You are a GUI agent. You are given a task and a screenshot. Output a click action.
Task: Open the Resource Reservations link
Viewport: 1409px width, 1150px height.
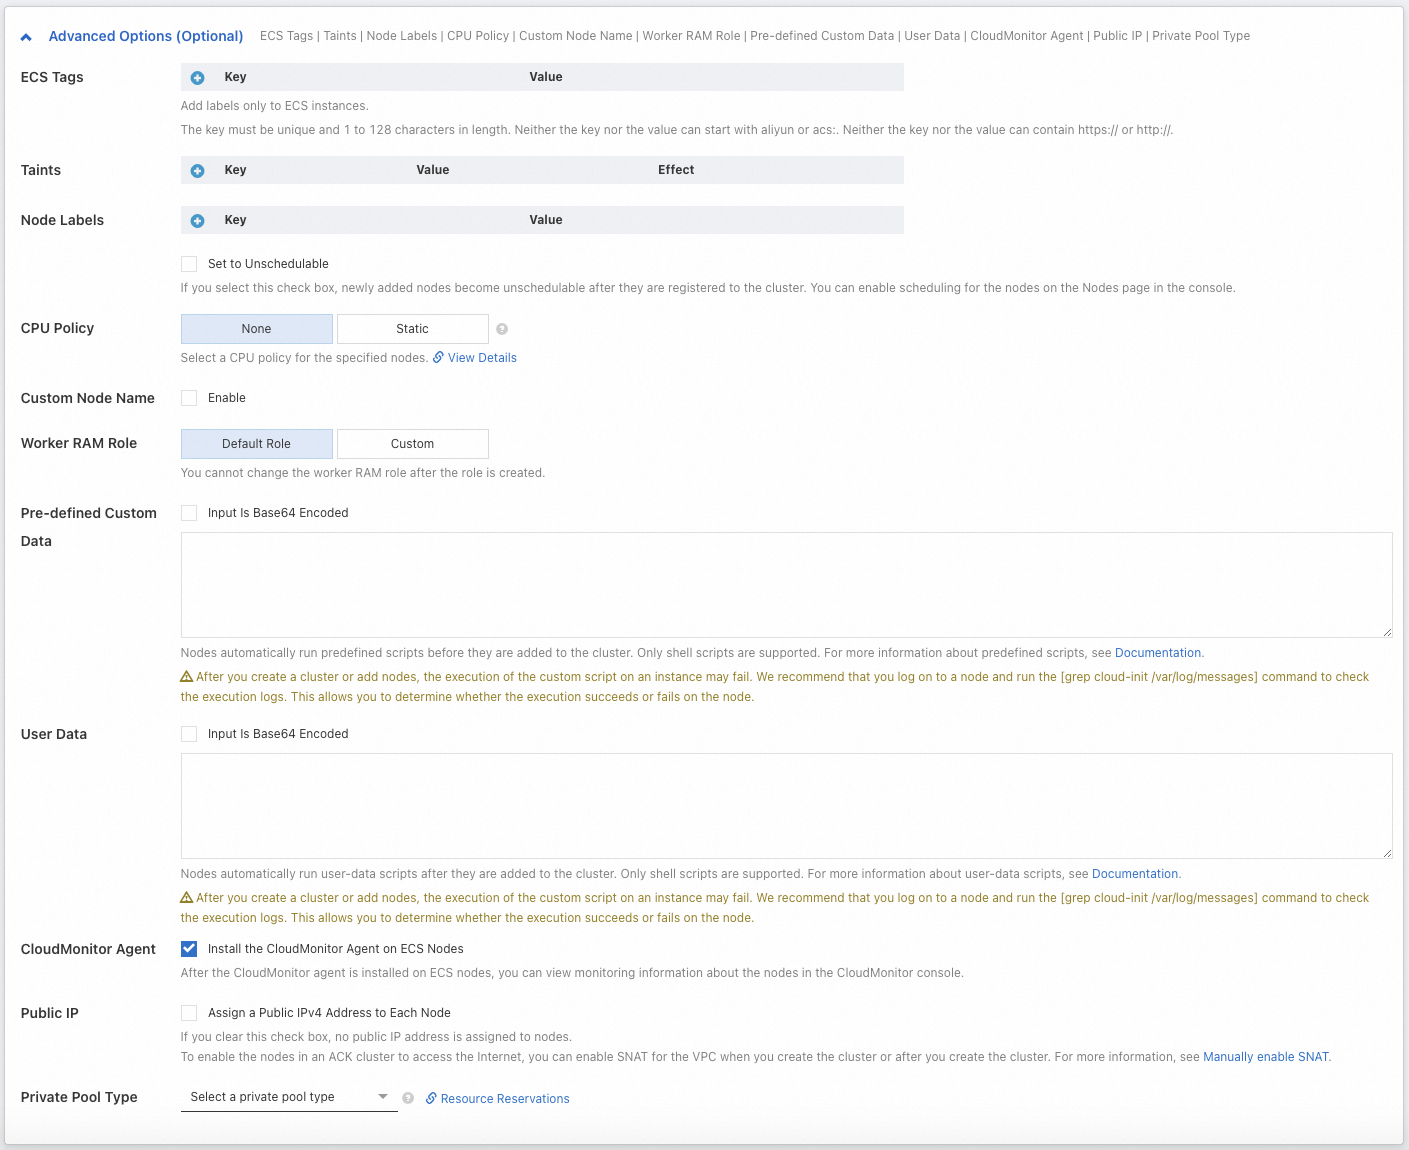pyautogui.click(x=505, y=1099)
